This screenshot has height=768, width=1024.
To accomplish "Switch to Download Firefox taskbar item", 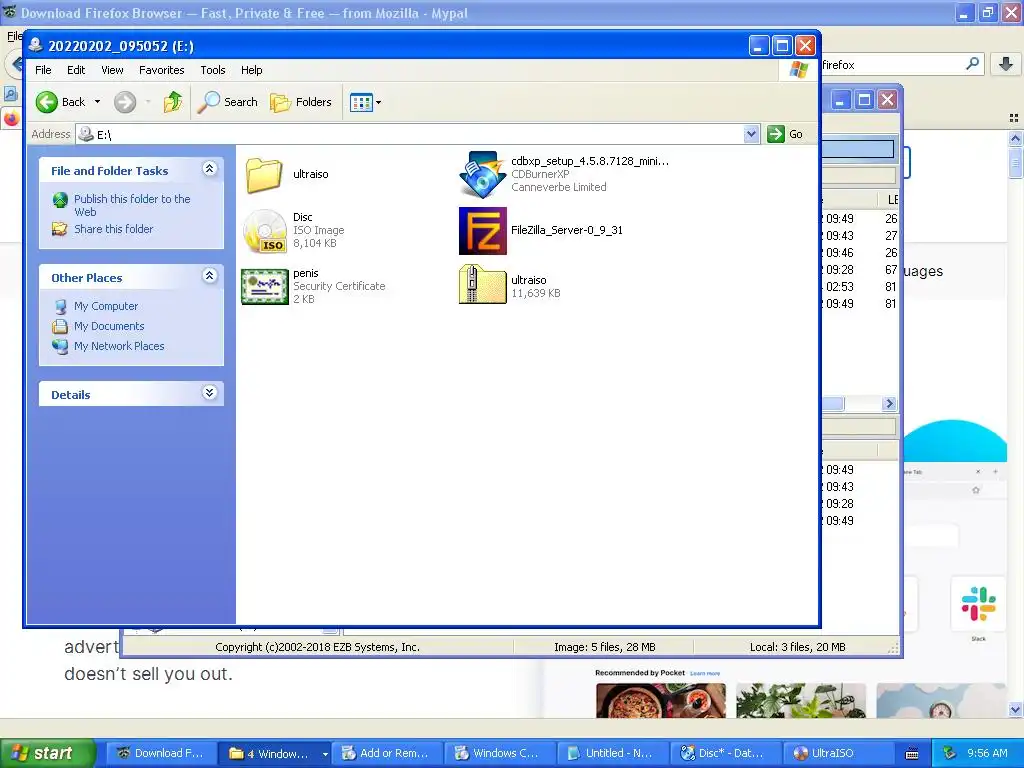I will [161, 753].
